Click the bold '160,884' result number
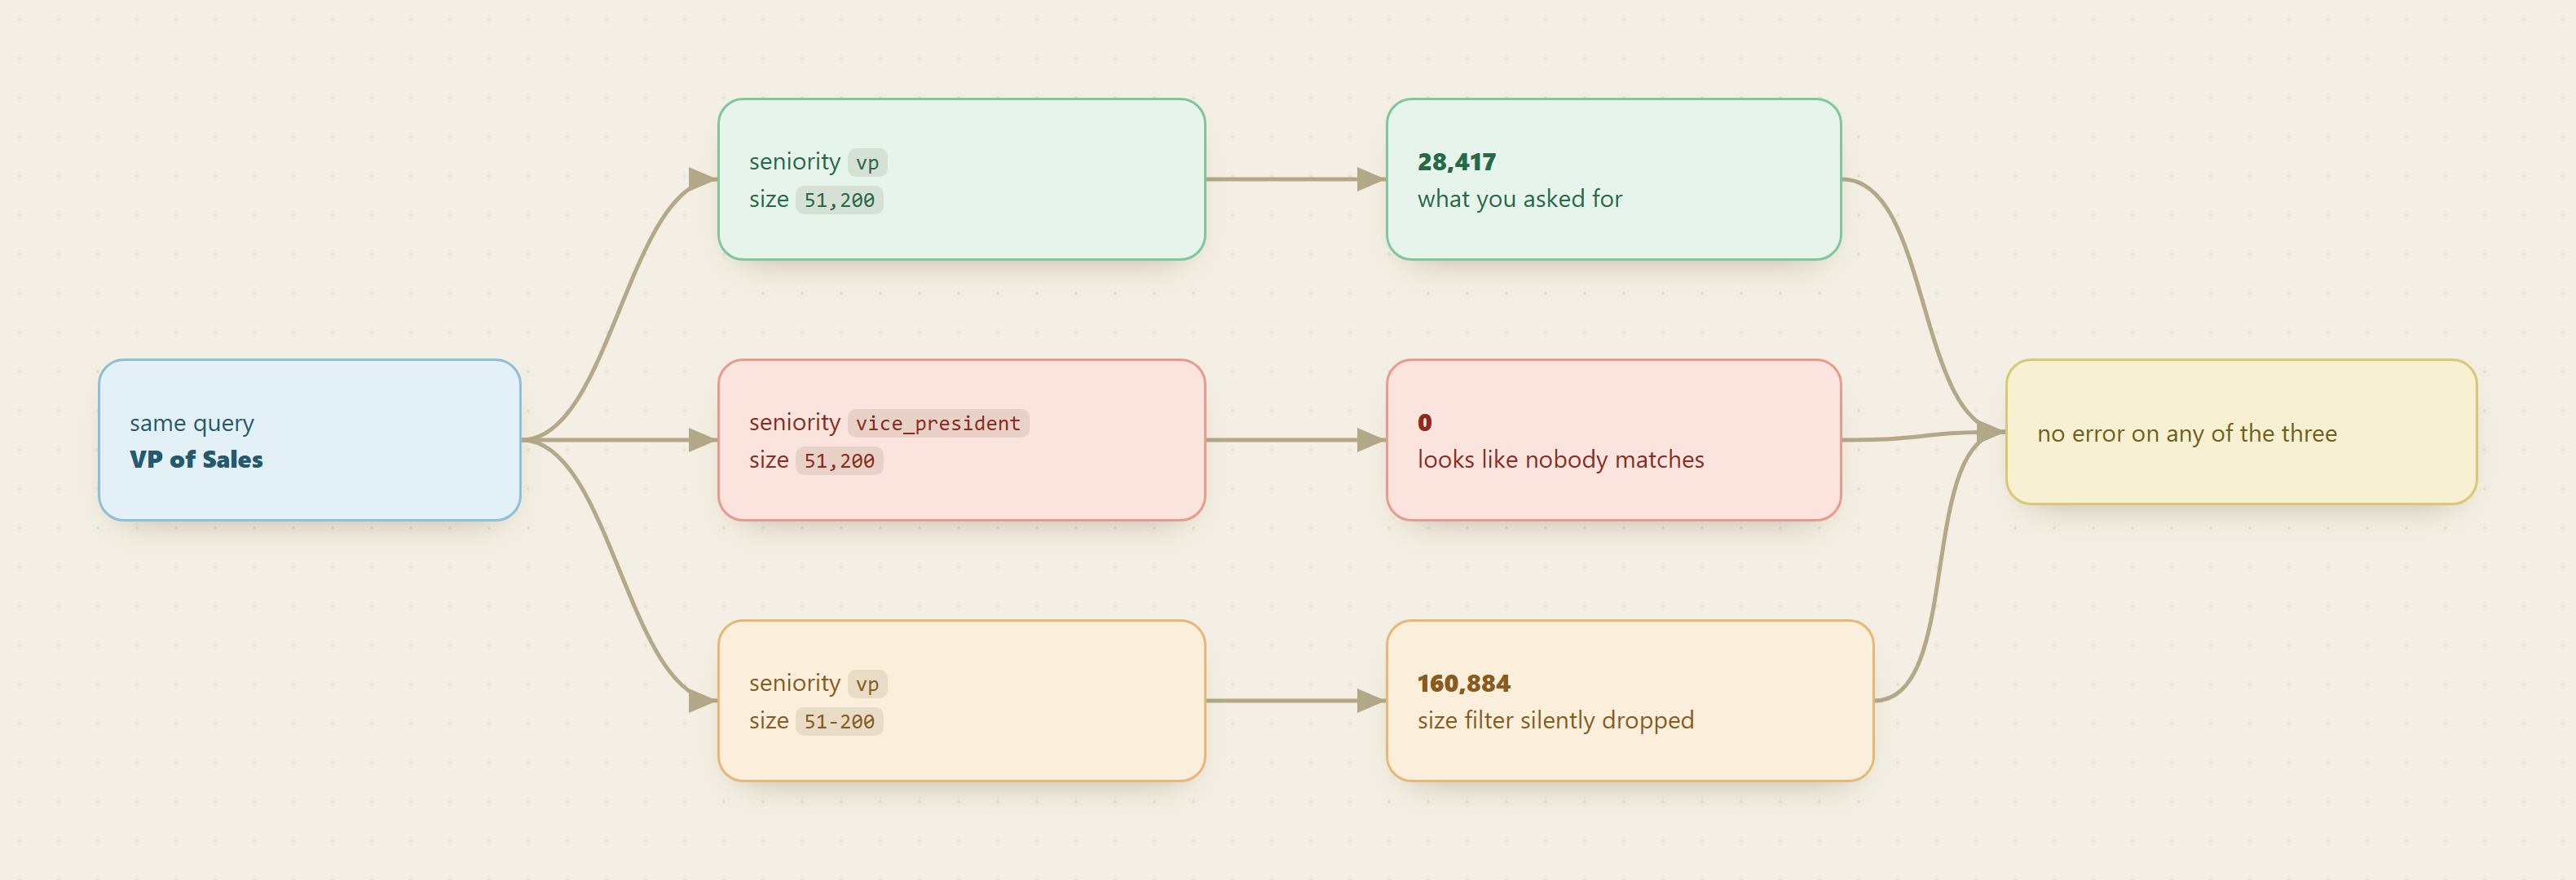2576x880 pixels. 1463,683
